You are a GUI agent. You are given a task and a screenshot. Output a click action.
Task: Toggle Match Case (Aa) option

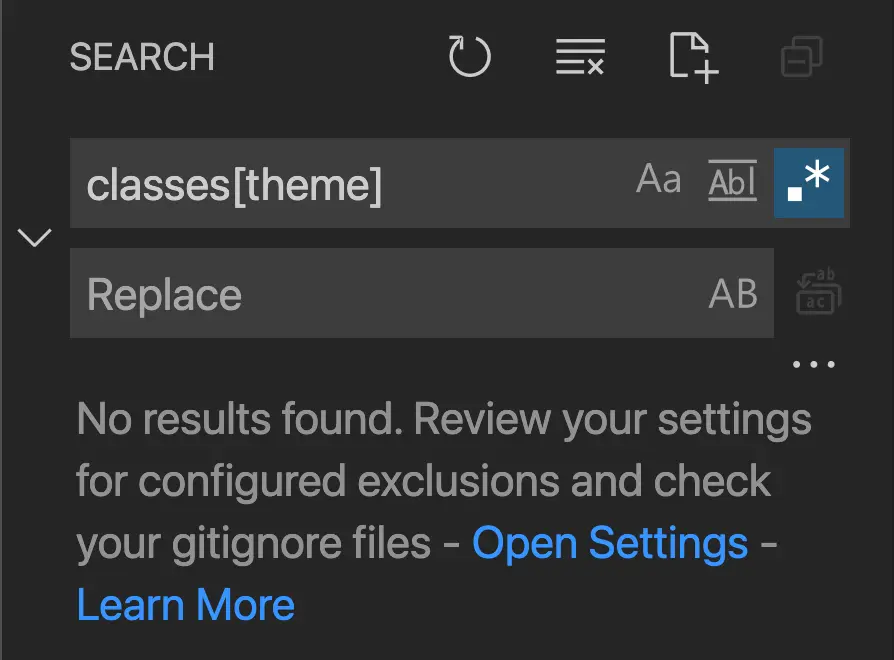coord(659,180)
